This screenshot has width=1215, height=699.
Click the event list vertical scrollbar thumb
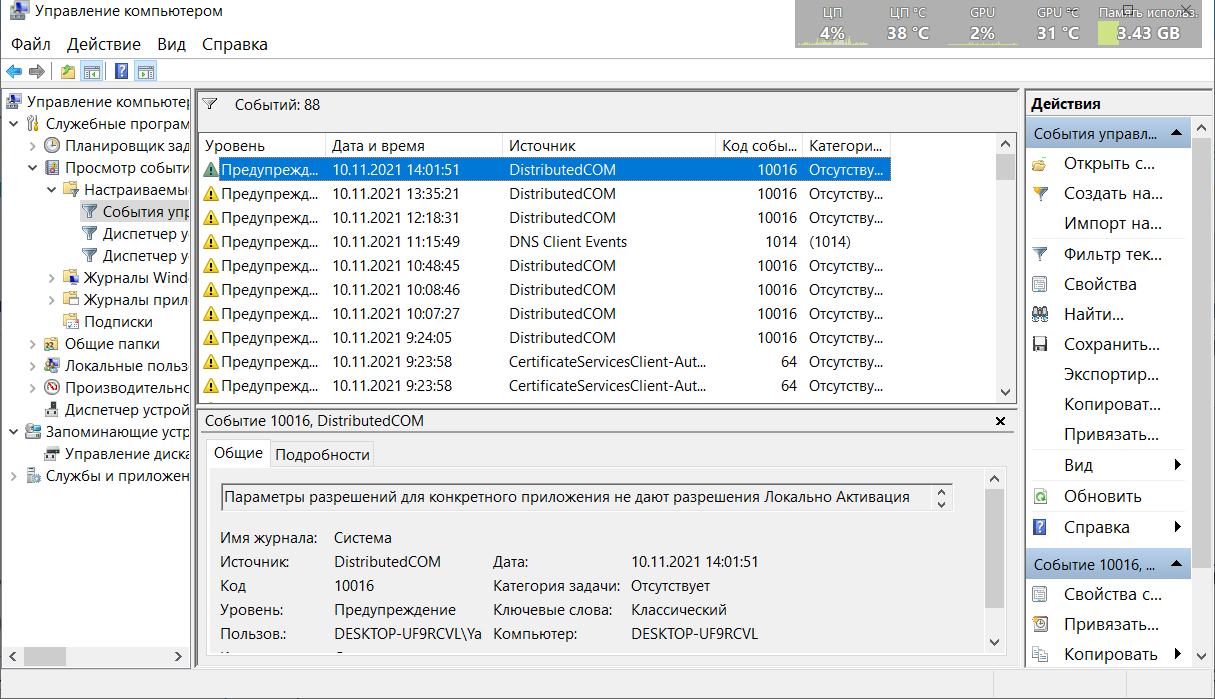point(1005,166)
